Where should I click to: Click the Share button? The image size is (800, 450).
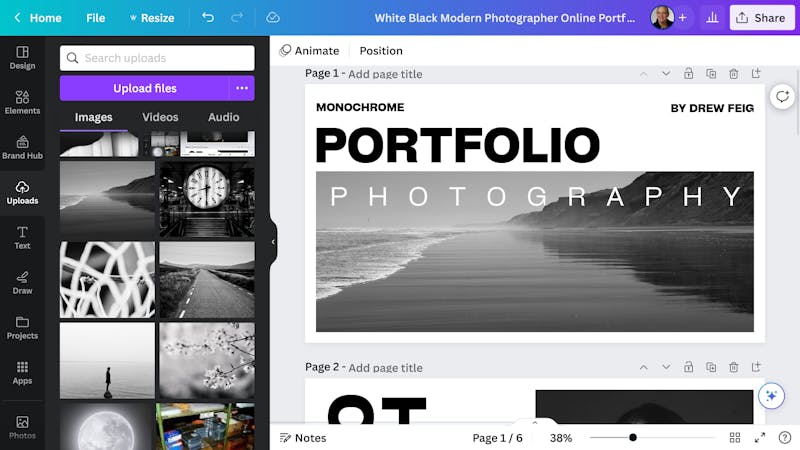pyautogui.click(x=762, y=18)
